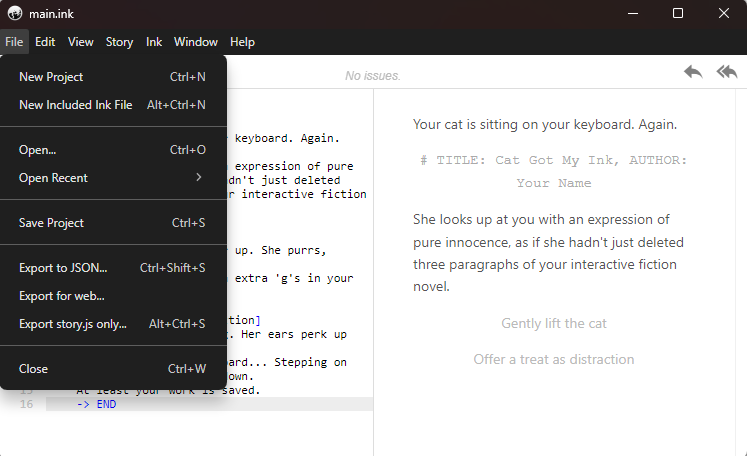Click the No issues. status text

click(373, 76)
